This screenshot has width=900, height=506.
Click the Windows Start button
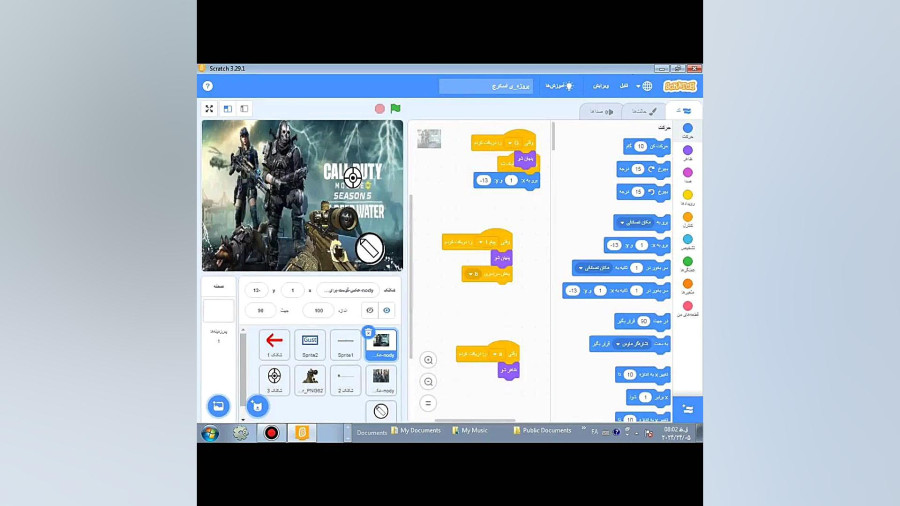tap(210, 433)
